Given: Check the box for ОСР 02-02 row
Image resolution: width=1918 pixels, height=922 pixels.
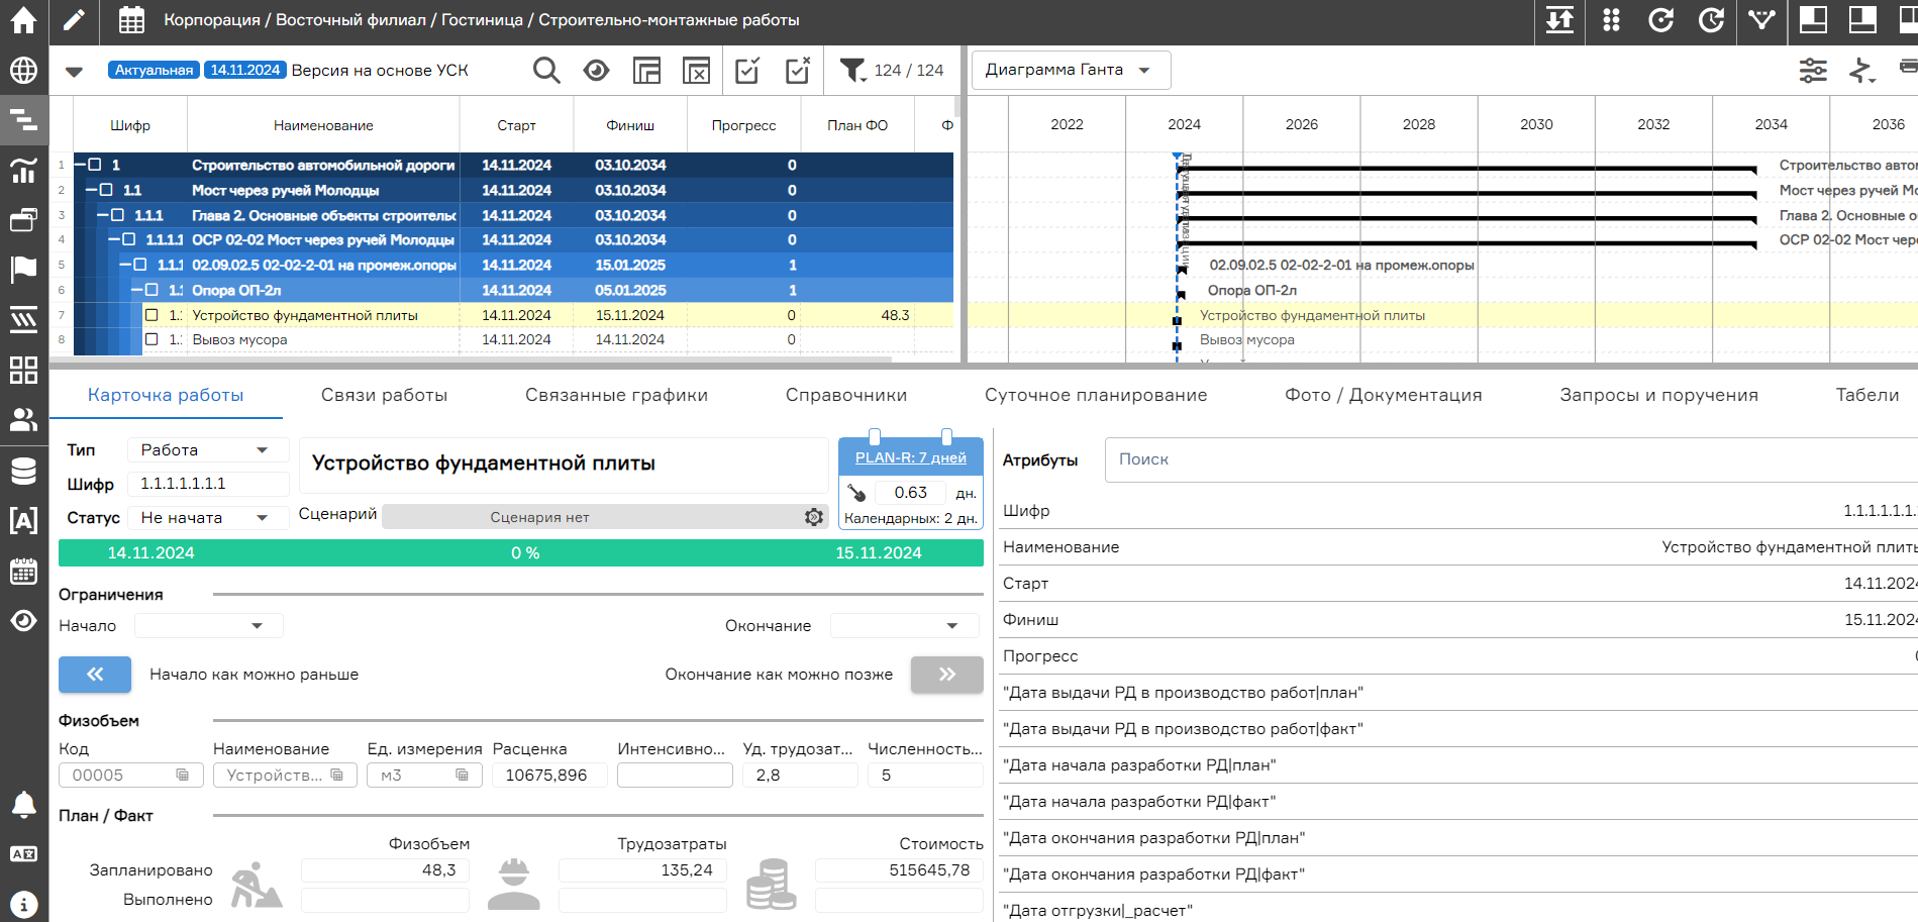Looking at the screenshot, I should (x=129, y=240).
